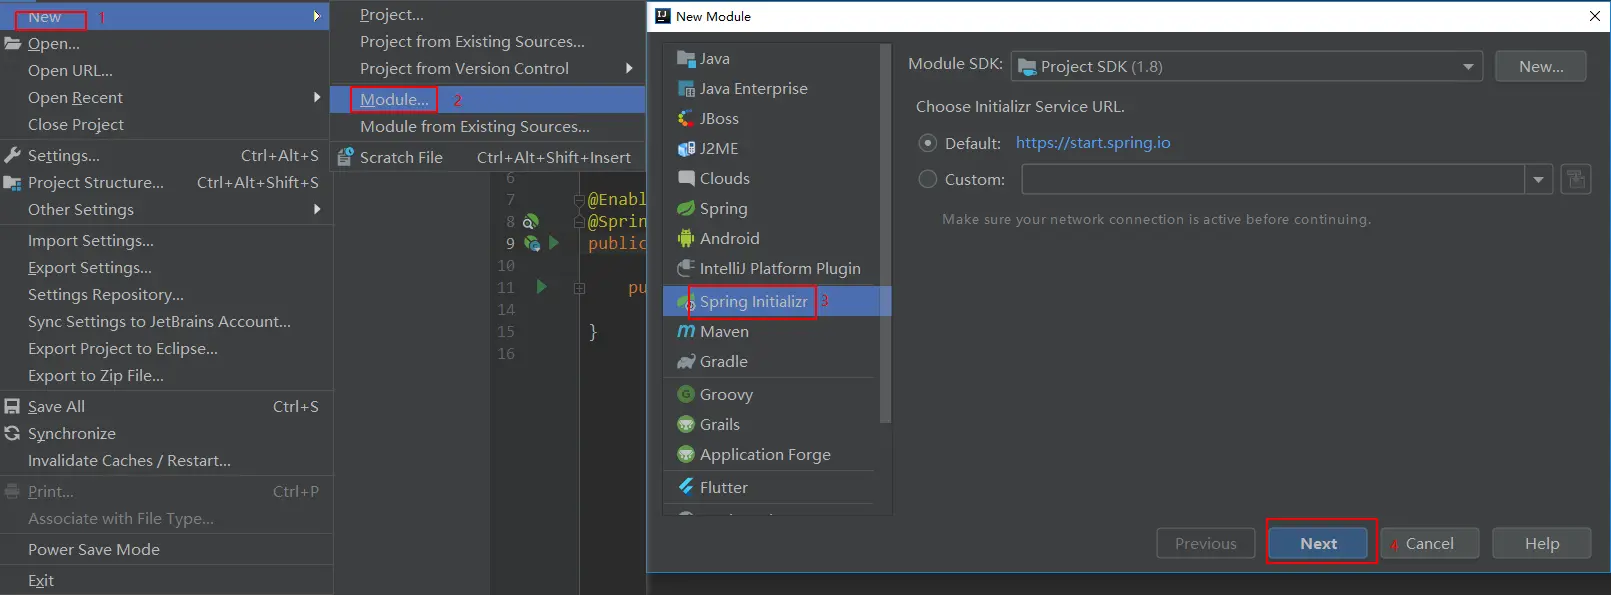Image resolution: width=1611 pixels, height=595 pixels.
Task: Click the module type list scrollbar
Action: tap(885, 234)
